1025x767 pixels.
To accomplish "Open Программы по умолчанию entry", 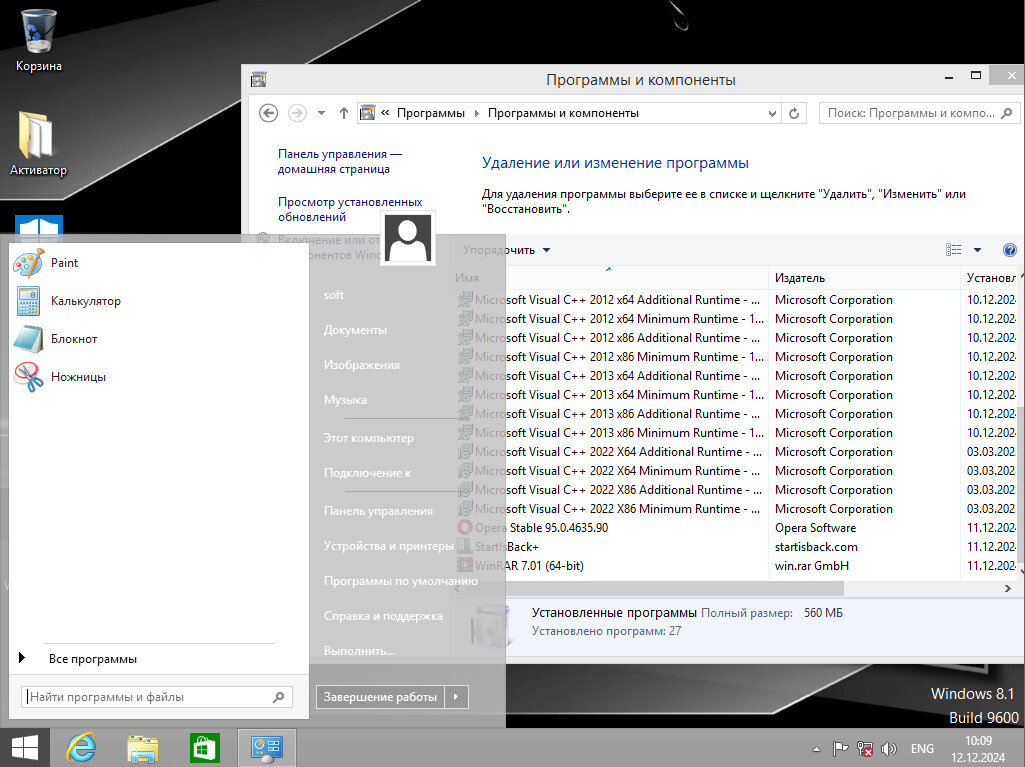I will coord(401,581).
